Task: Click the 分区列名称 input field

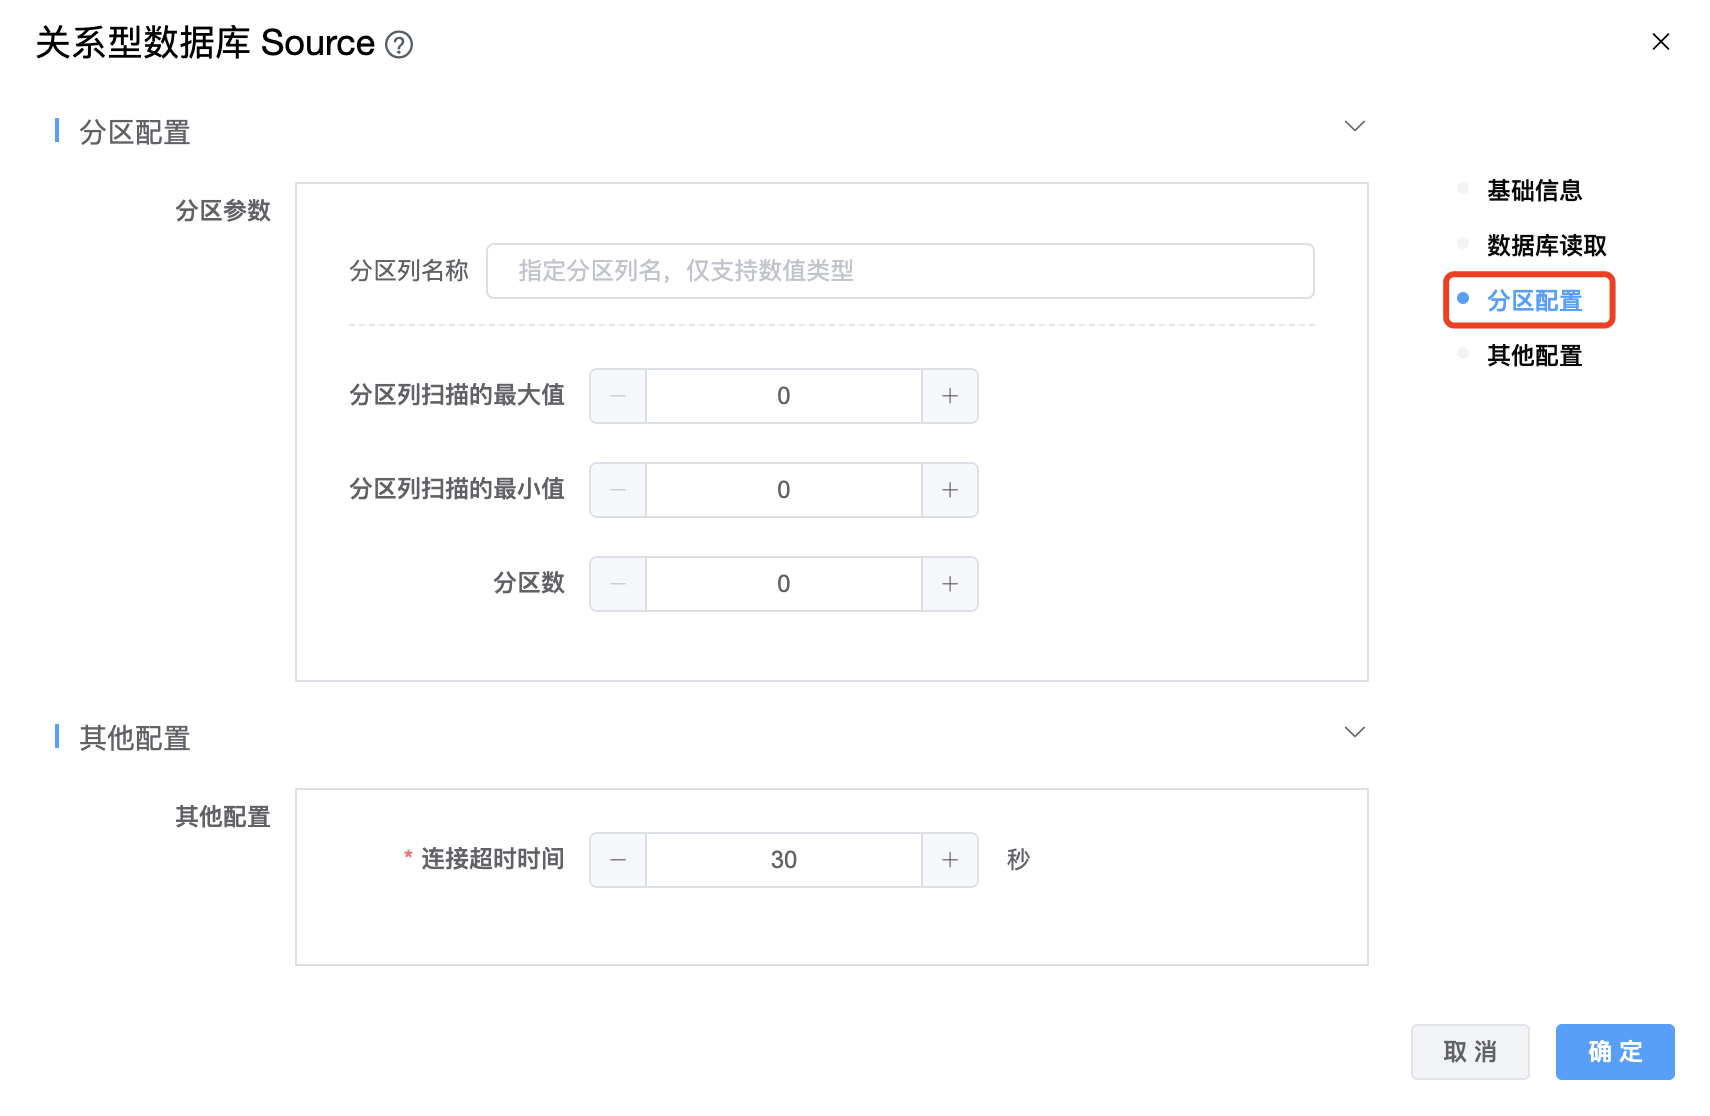Action: point(899,271)
